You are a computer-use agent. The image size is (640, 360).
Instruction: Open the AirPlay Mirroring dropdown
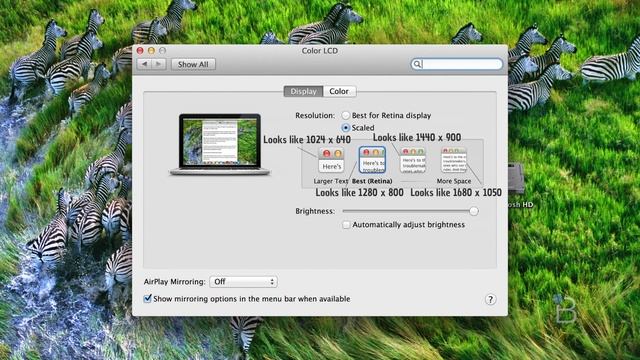(x=244, y=282)
